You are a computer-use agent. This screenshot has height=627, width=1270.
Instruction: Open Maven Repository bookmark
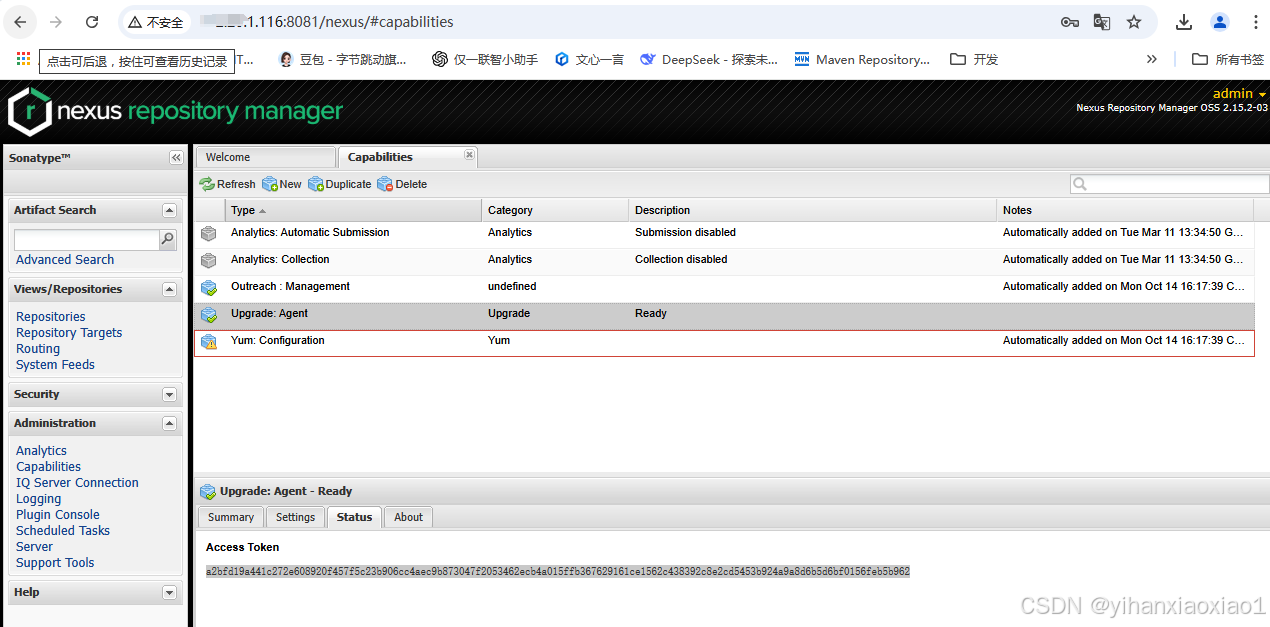pos(862,60)
